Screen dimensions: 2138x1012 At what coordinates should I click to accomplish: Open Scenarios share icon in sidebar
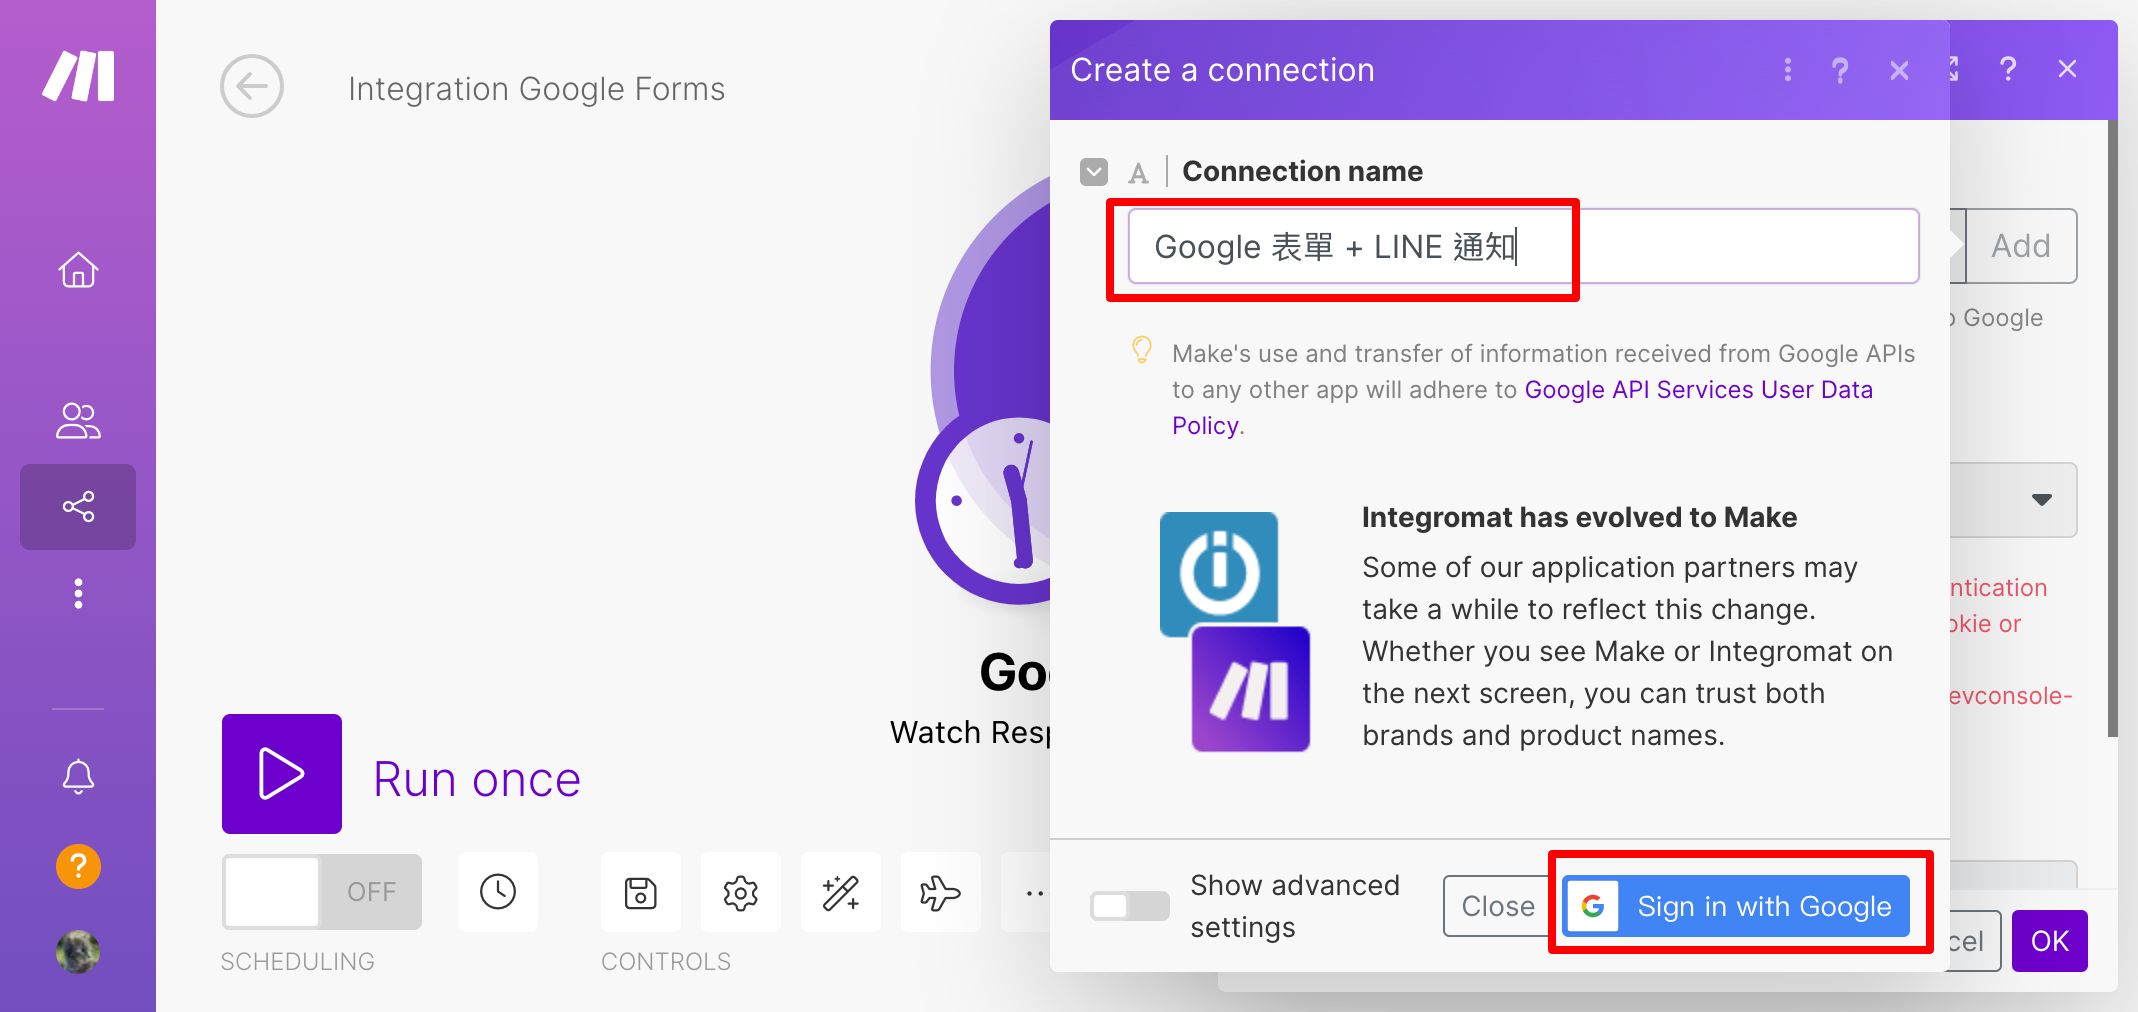pyautogui.click(x=78, y=507)
